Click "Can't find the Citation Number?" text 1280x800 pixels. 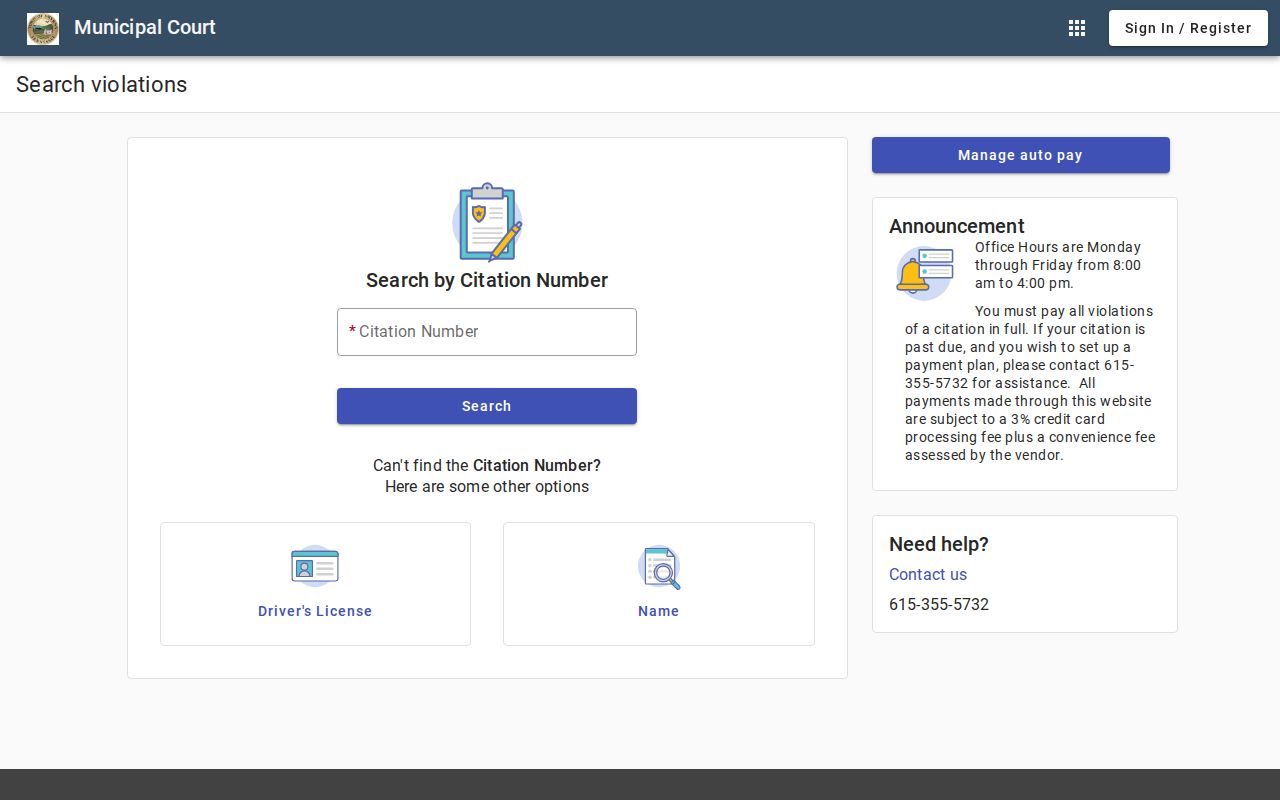(487, 465)
